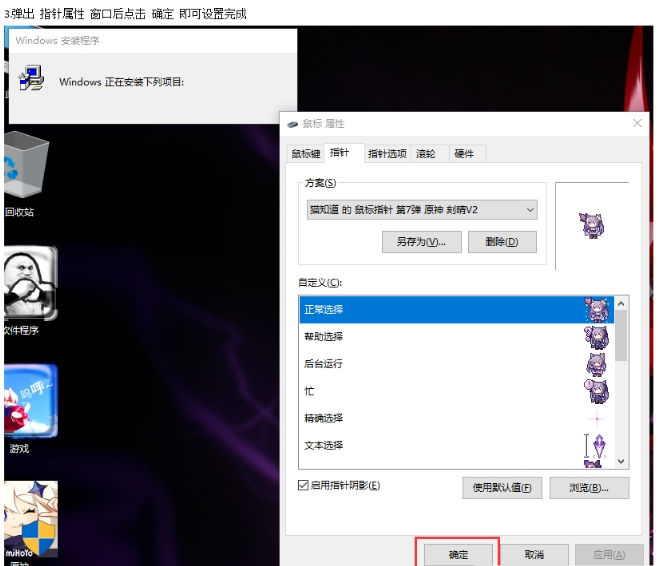
Task: Select the 忙 list row
Action: pos(457,391)
